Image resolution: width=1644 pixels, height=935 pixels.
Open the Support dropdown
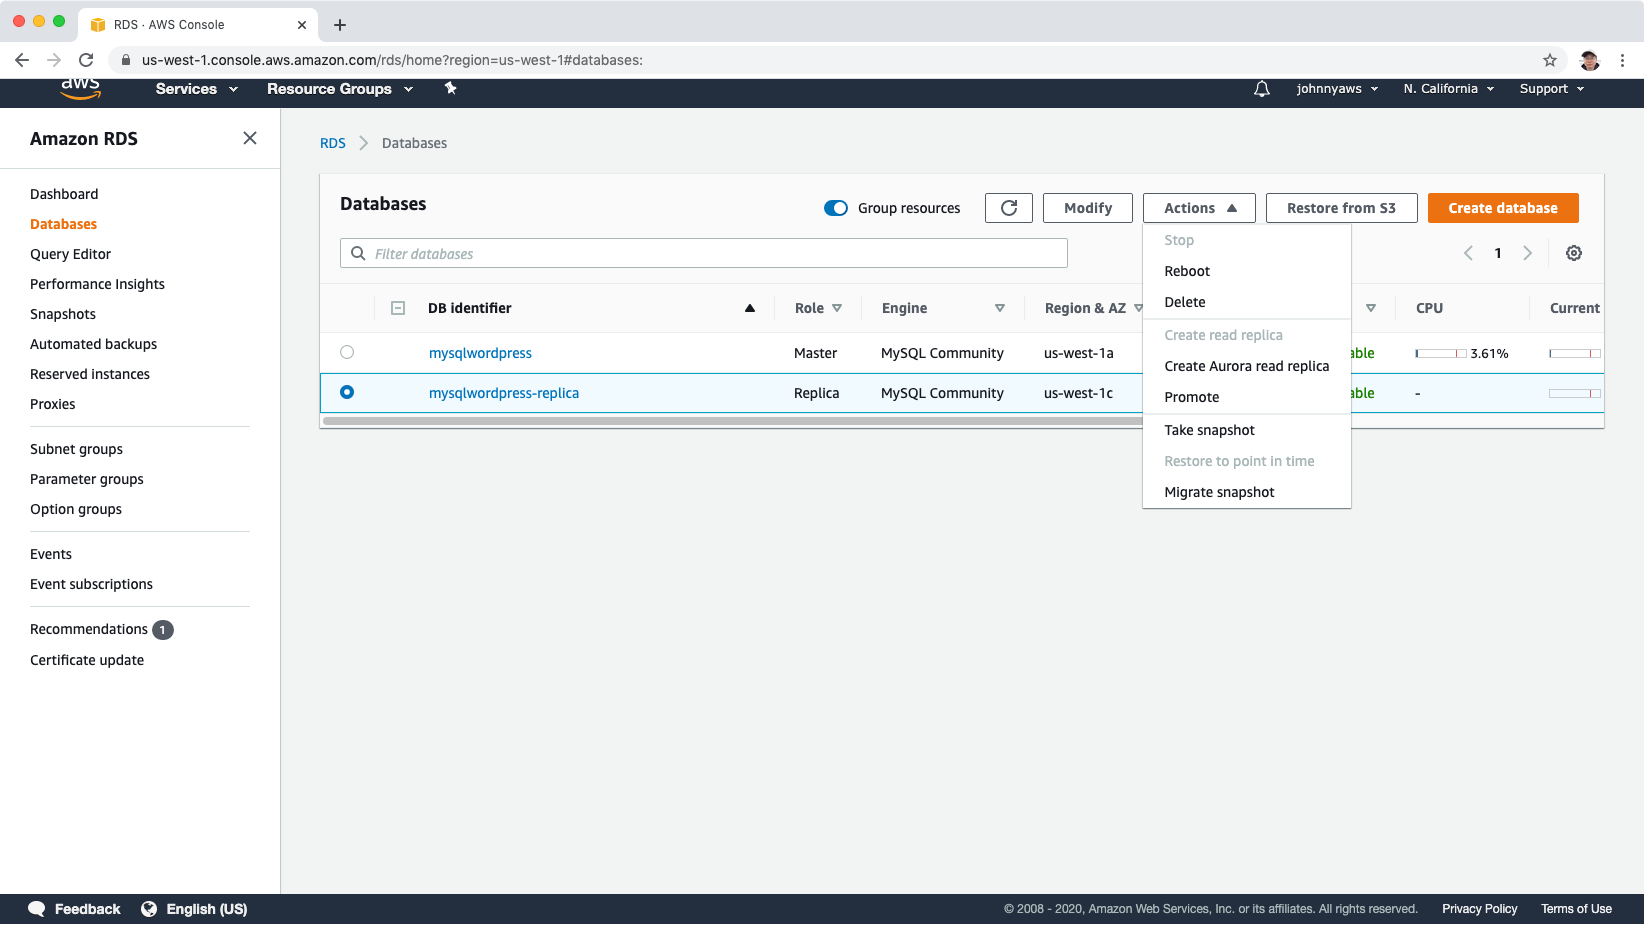[1552, 89]
